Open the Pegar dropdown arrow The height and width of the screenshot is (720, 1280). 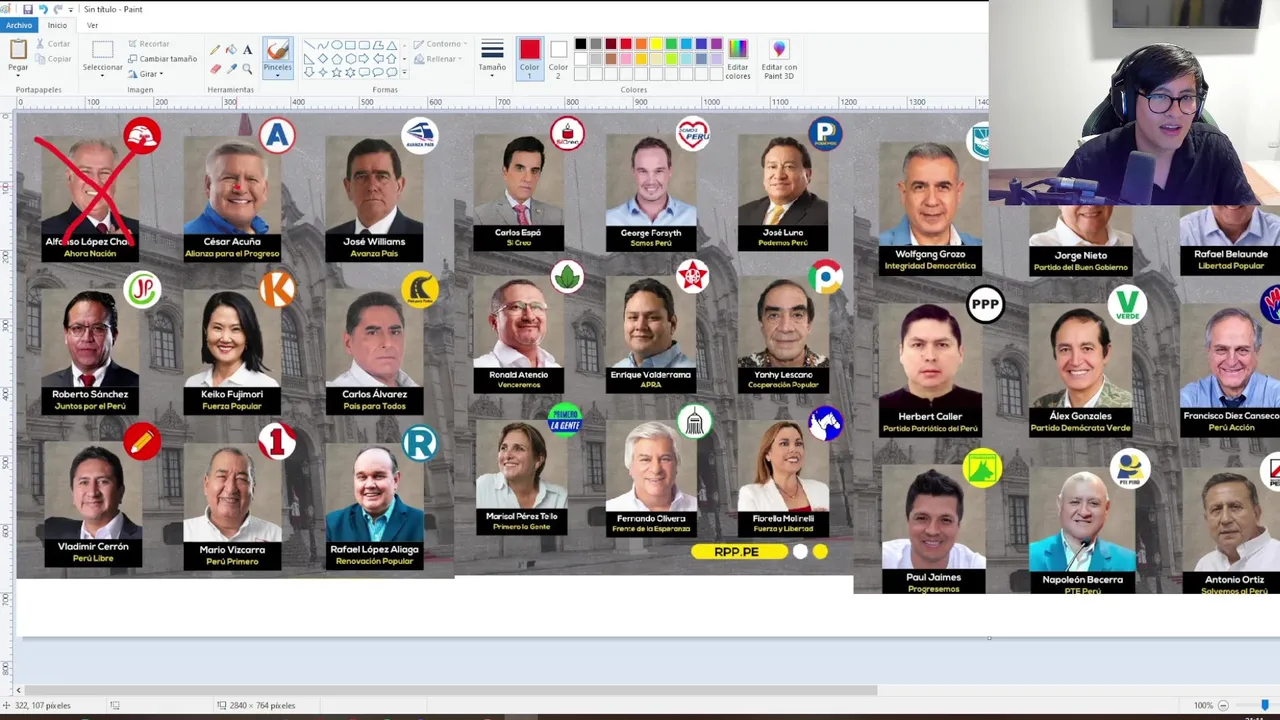click(x=18, y=75)
